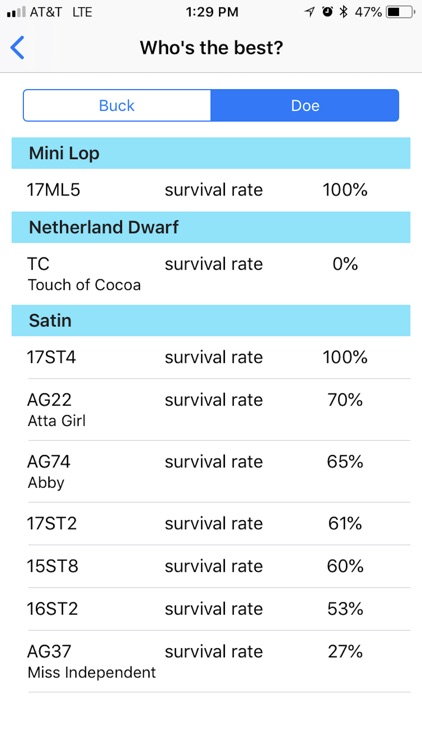
Task: Tap the Mini Lop section header
Action: (x=211, y=153)
